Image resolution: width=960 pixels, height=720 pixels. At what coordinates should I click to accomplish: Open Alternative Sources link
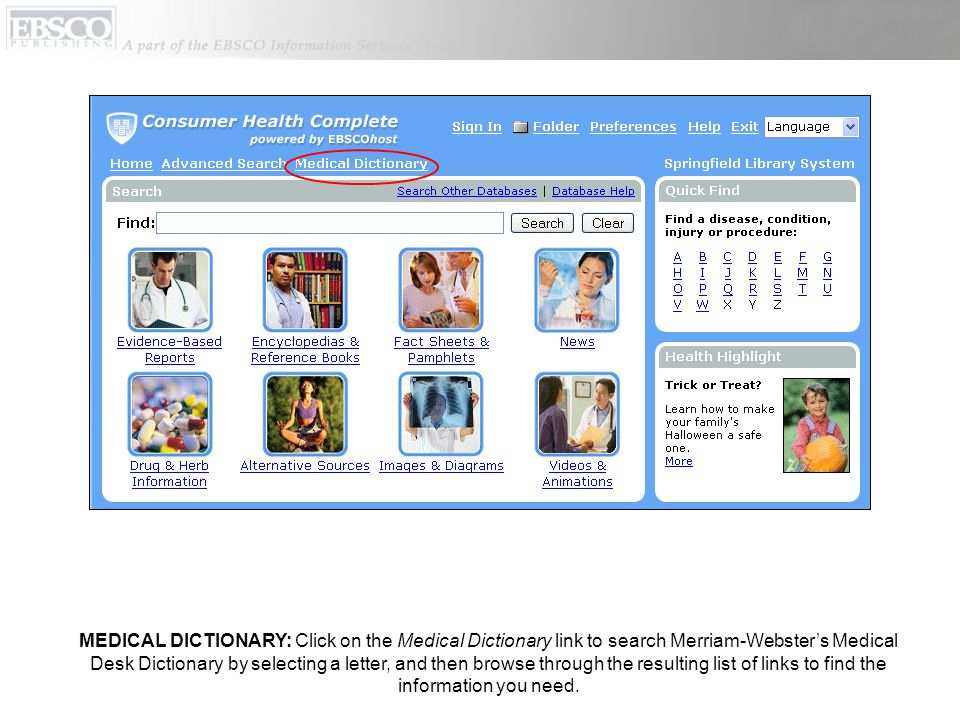pyautogui.click(x=305, y=466)
